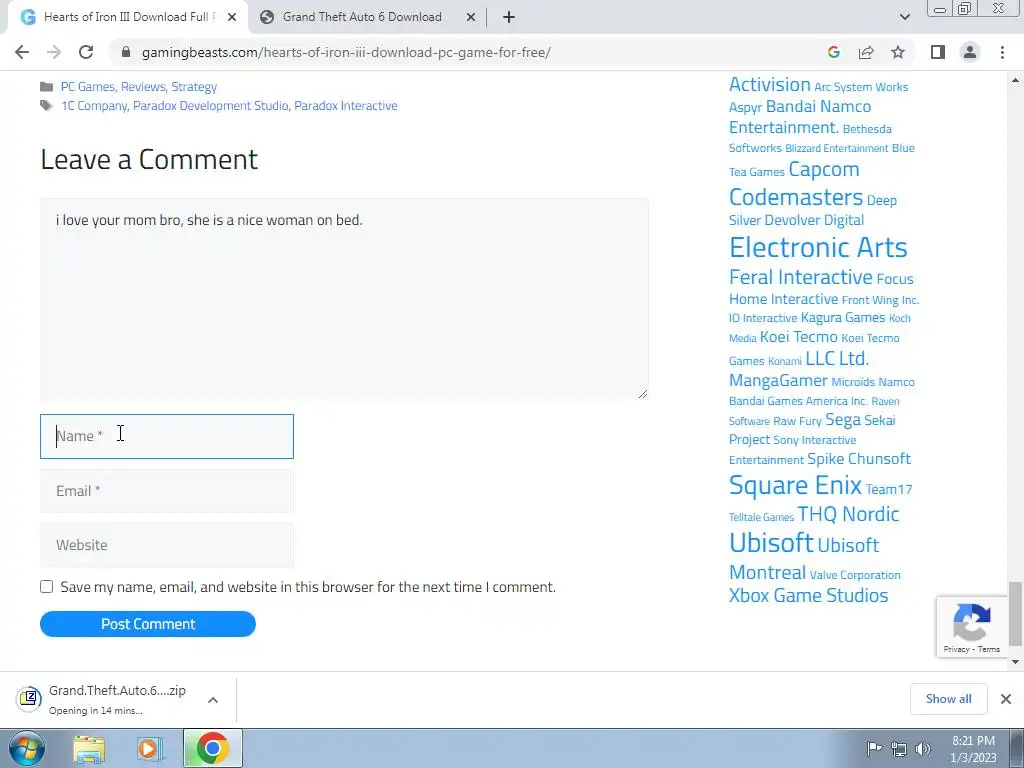1024x768 pixels.
Task: Open the THQ Nordic tag link
Action: 848,514
